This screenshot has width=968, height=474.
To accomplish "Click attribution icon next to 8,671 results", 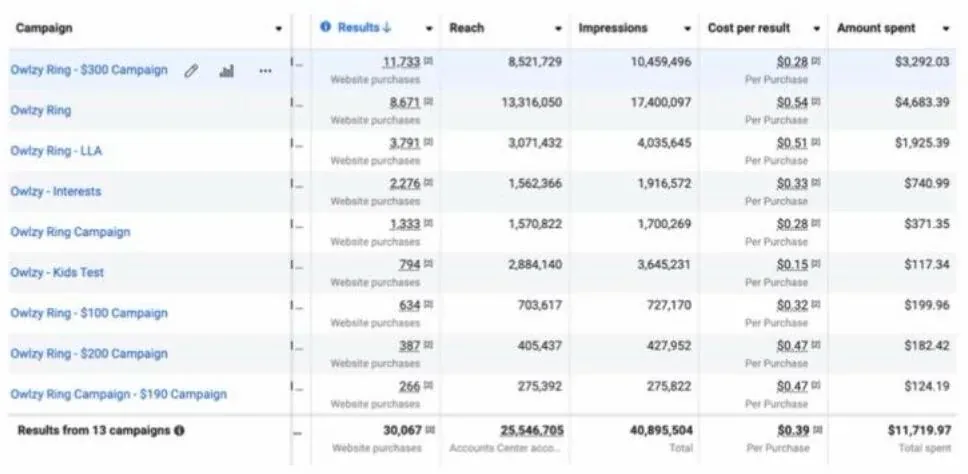I will (x=428, y=102).
